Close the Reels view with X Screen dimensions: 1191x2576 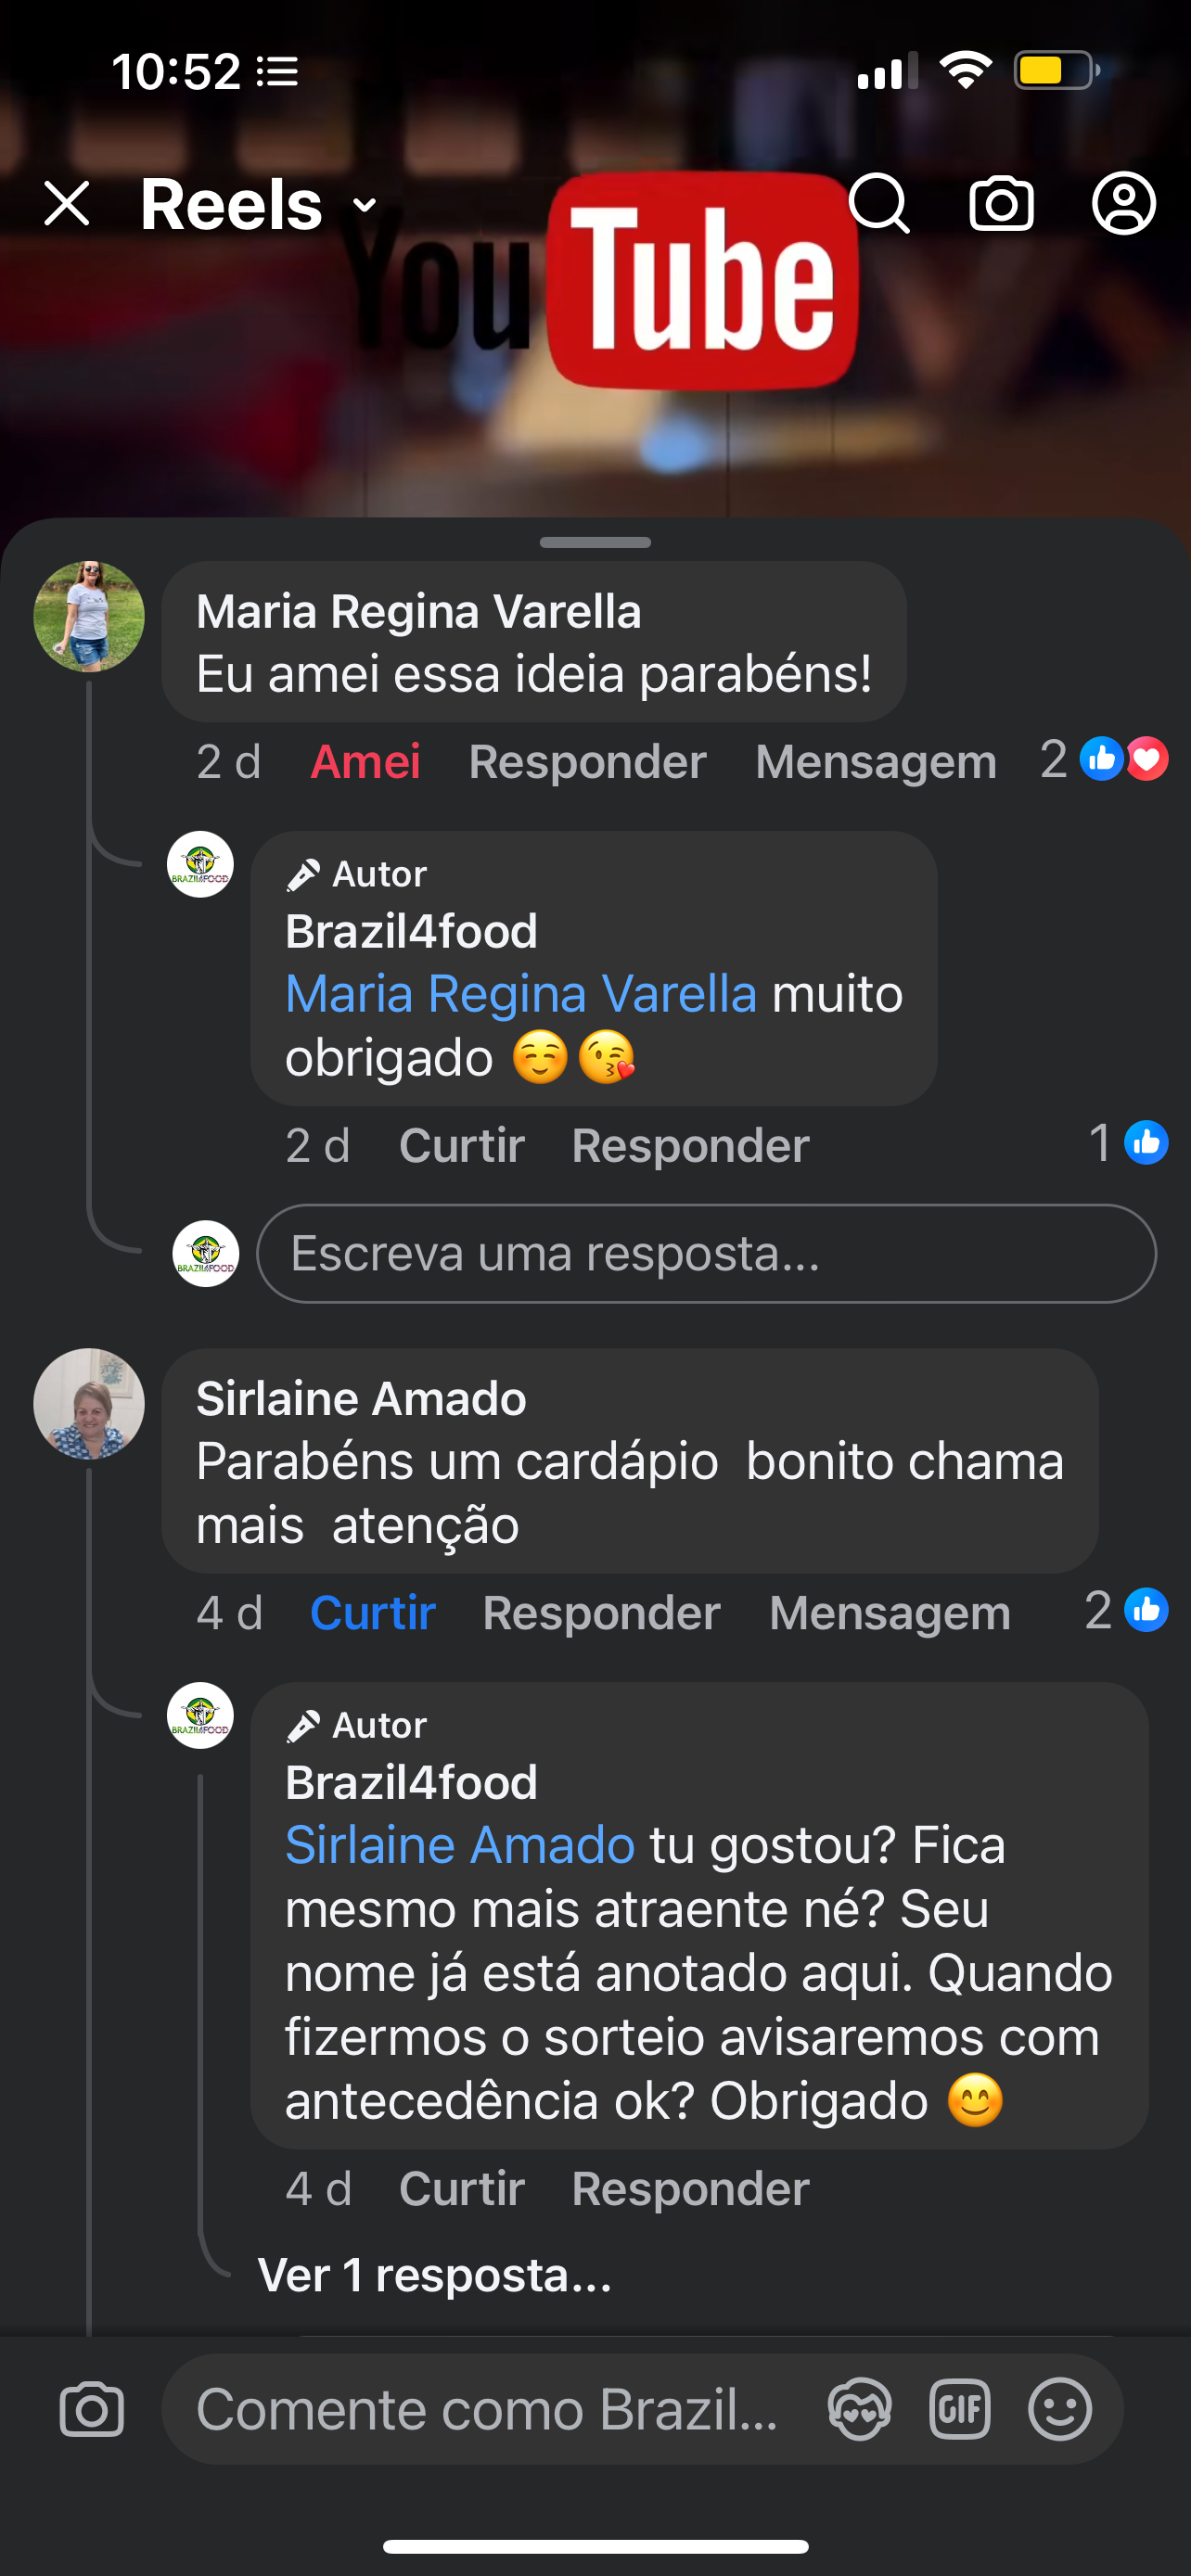pos(67,204)
